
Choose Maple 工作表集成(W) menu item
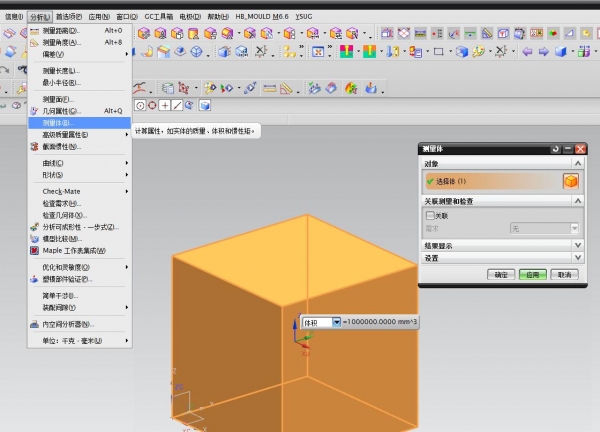click(x=80, y=251)
